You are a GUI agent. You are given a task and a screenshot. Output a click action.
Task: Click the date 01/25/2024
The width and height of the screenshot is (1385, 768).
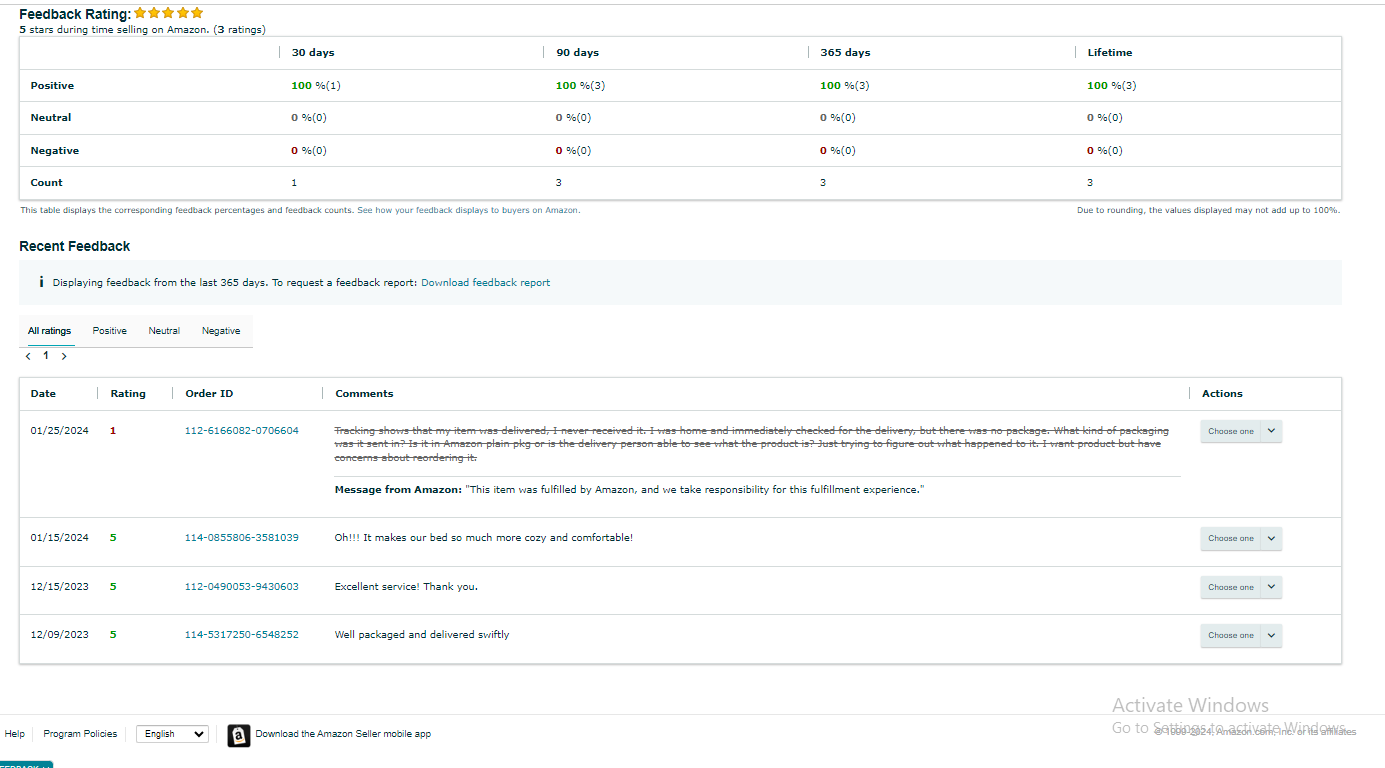60,431
